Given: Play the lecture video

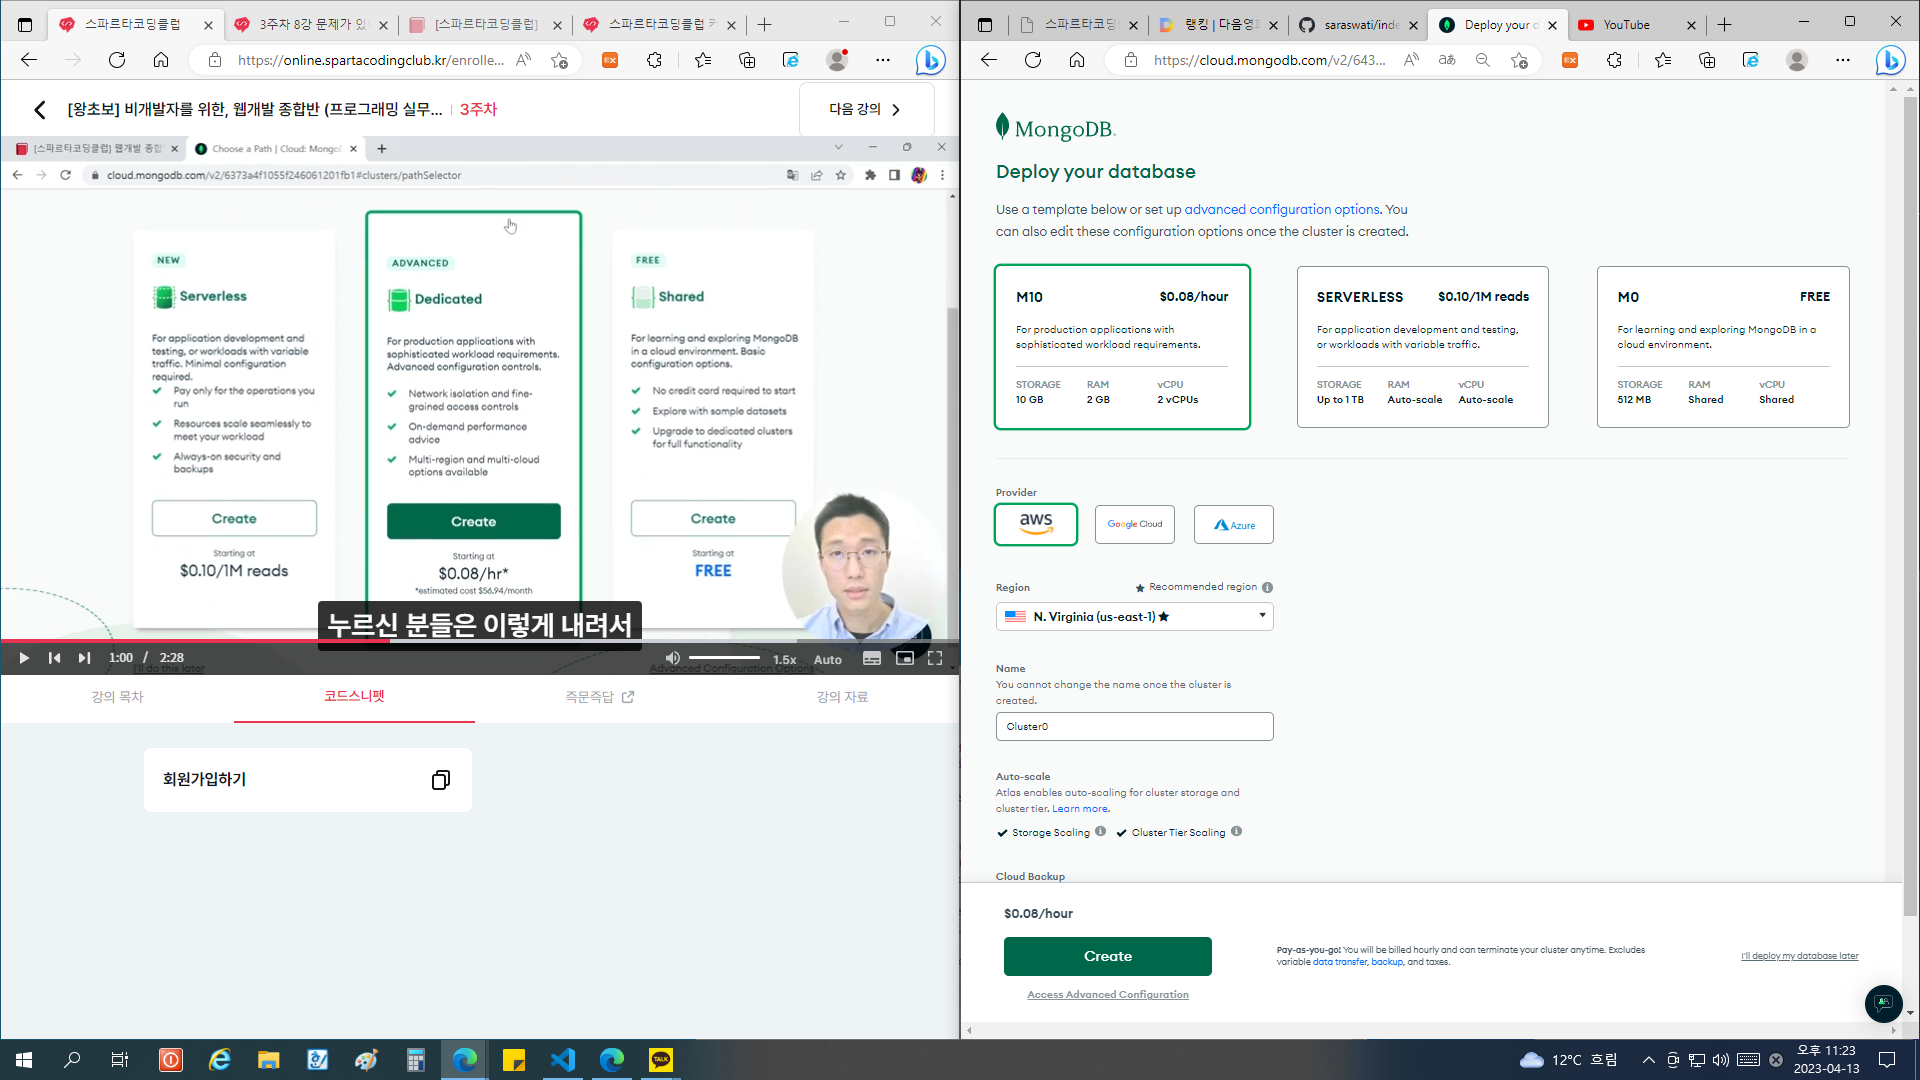Looking at the screenshot, I should tap(24, 658).
